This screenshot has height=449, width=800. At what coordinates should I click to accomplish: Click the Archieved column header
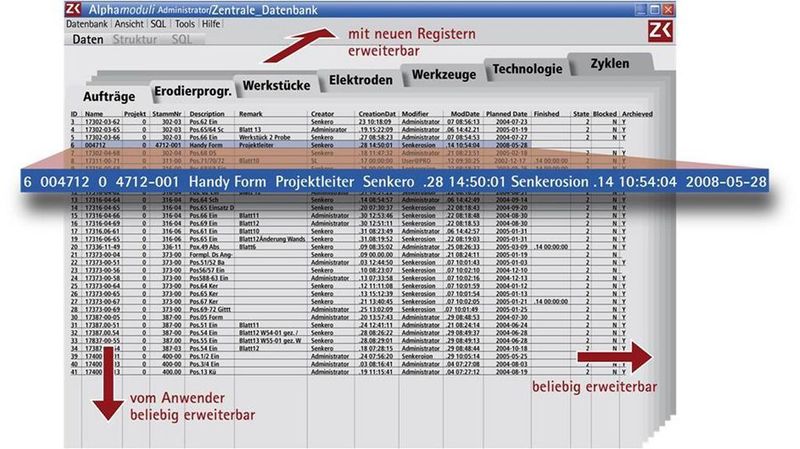point(637,114)
